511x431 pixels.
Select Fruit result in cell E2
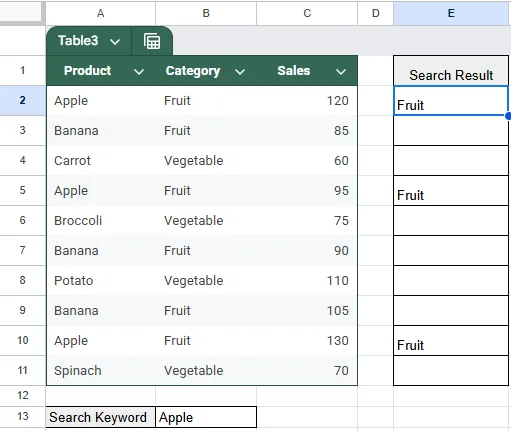click(451, 101)
